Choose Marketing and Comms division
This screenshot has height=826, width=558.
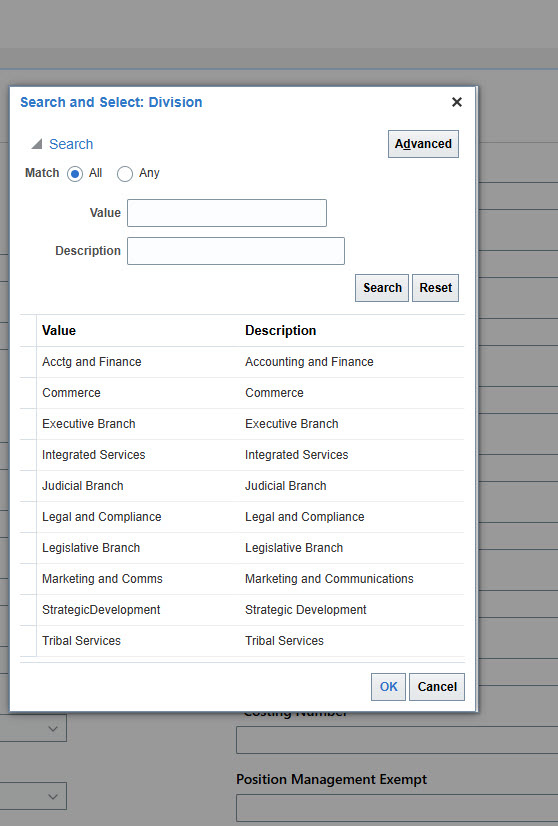tap(242, 579)
